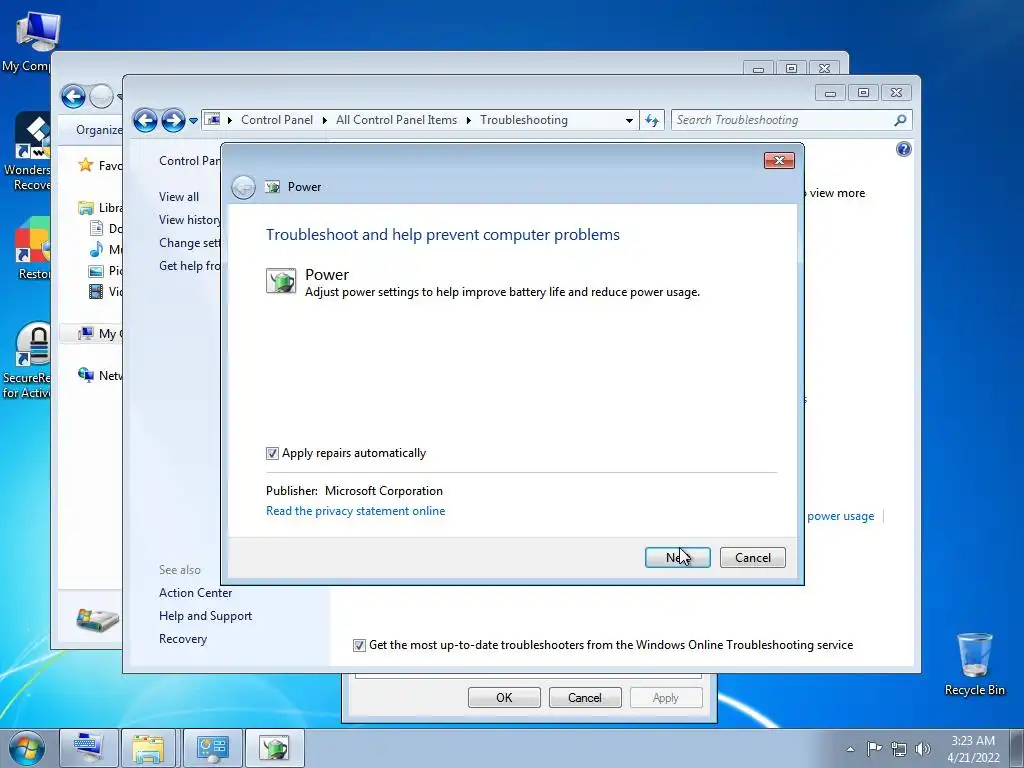1024x768 pixels.
Task: Open Help and Support under See also
Action: (x=205, y=615)
